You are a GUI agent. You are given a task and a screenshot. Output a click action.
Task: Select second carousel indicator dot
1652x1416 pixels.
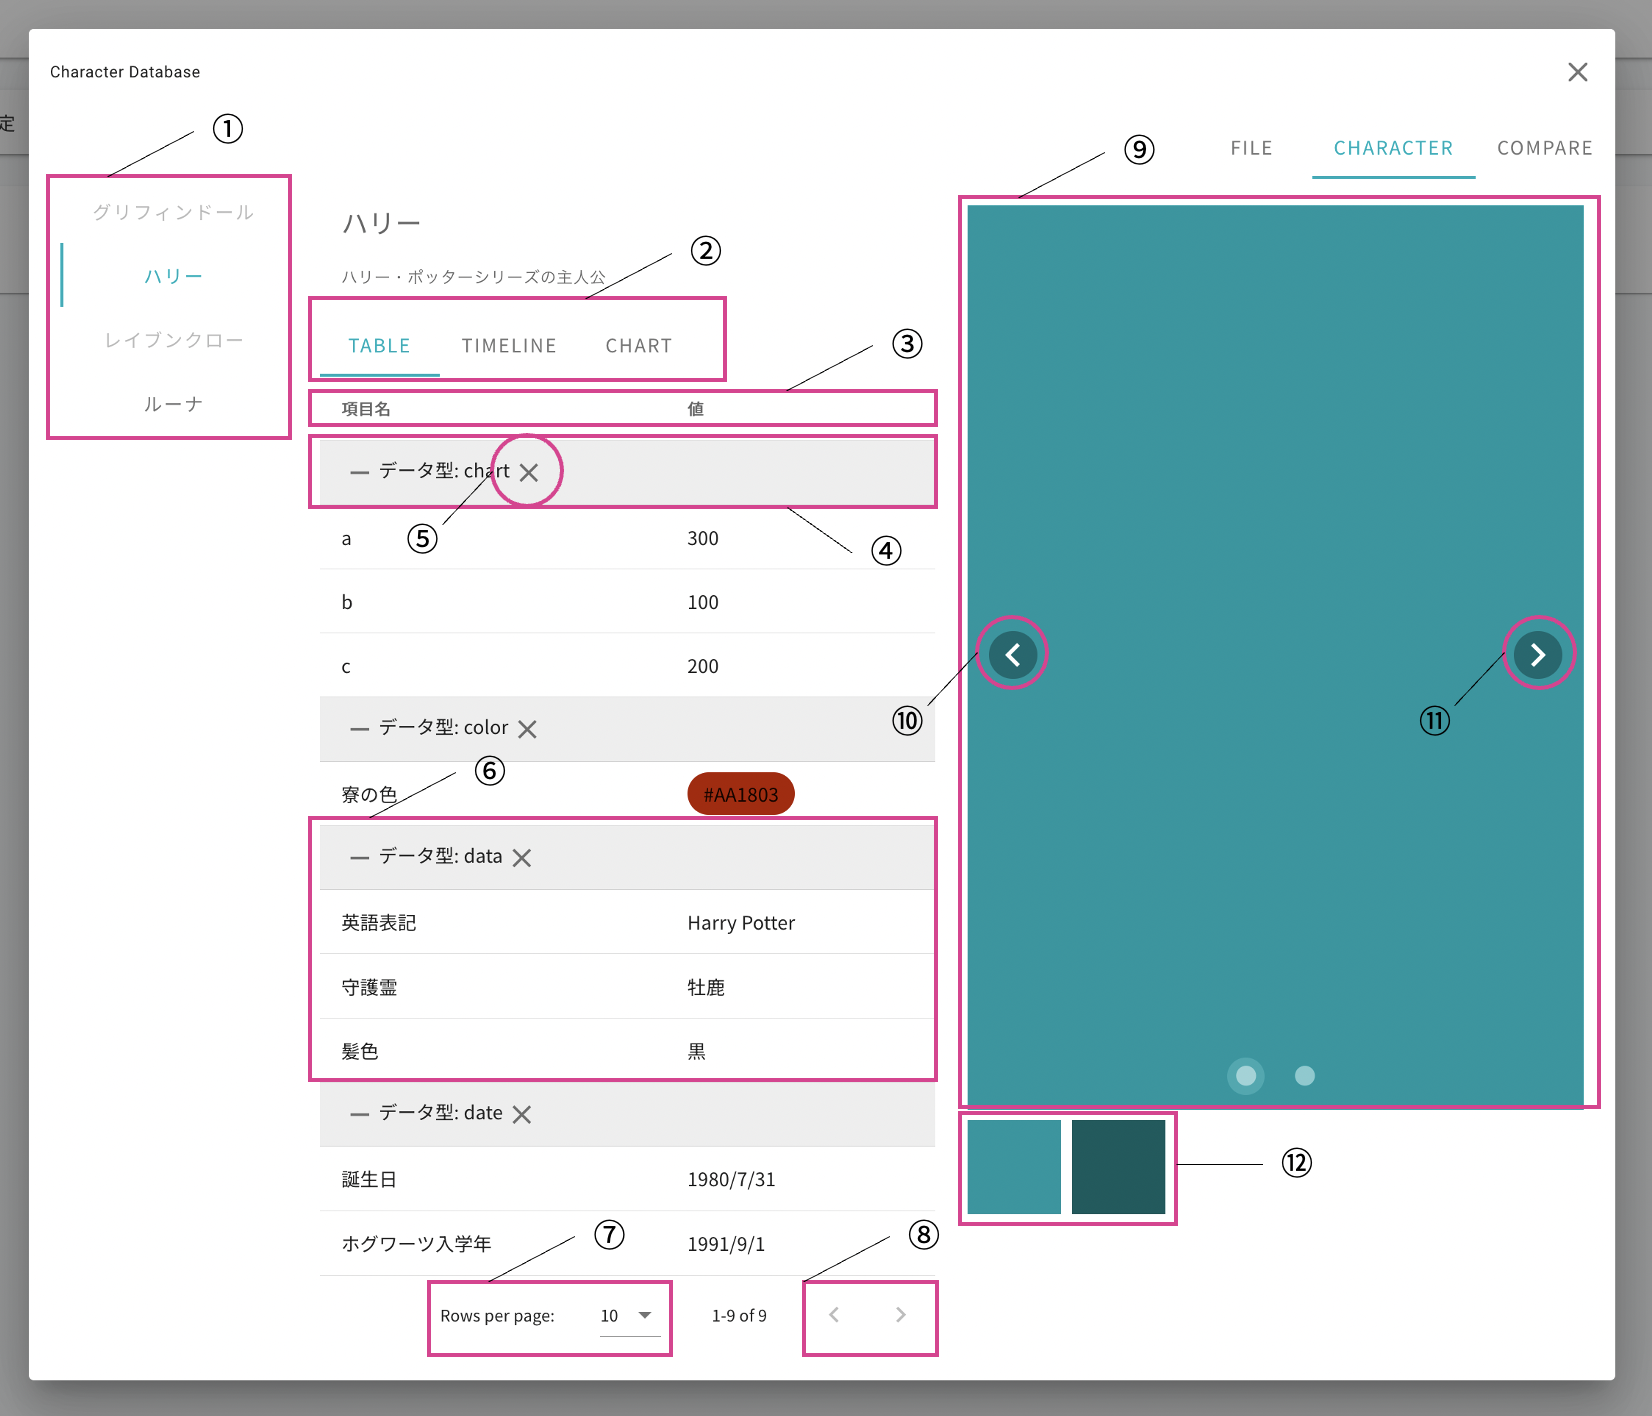[x=1304, y=1076]
